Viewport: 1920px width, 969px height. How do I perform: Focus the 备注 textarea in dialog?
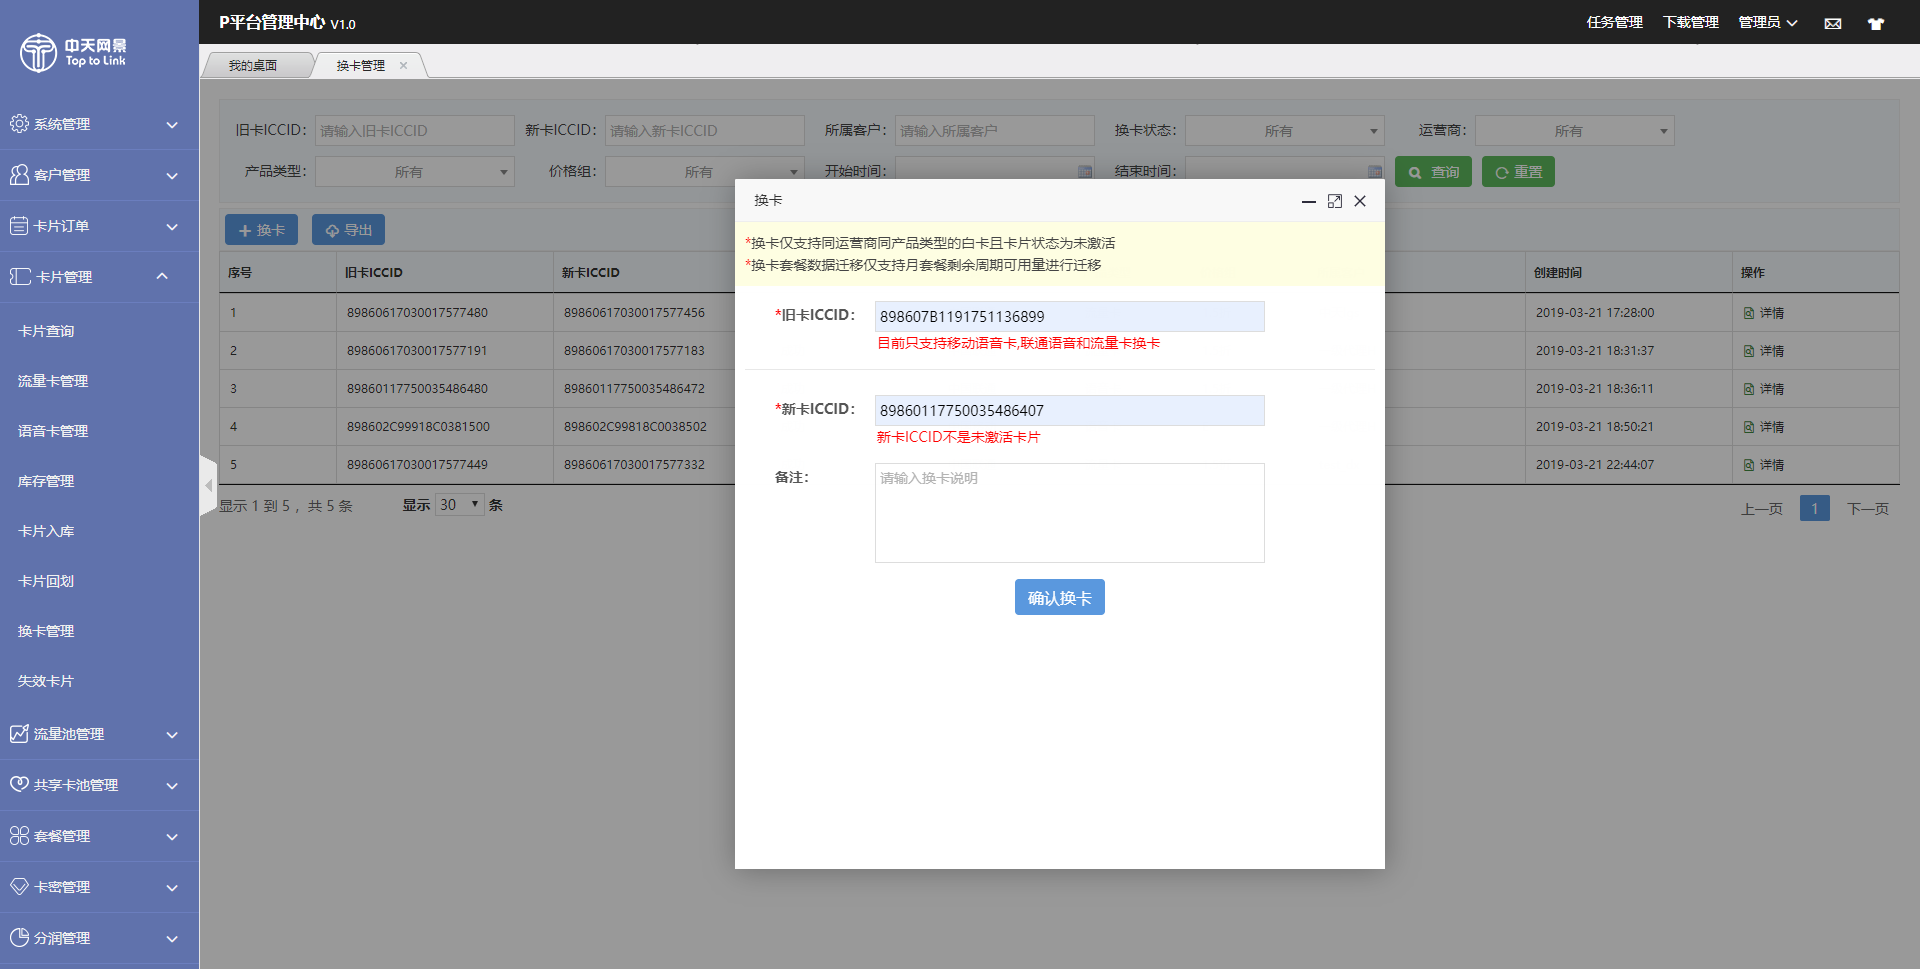1070,513
